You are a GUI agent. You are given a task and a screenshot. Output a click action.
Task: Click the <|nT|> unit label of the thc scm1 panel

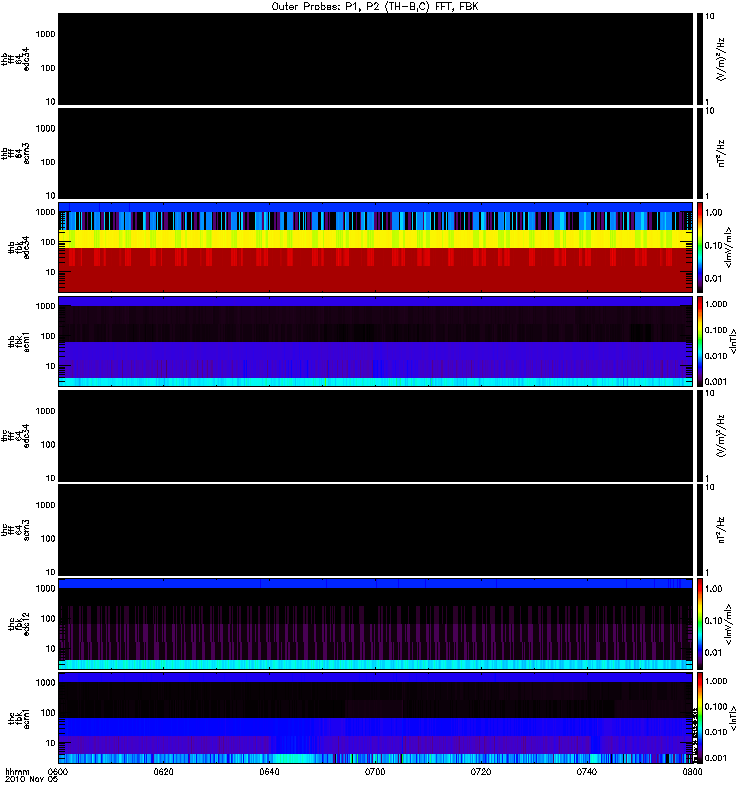pyautogui.click(x=733, y=718)
